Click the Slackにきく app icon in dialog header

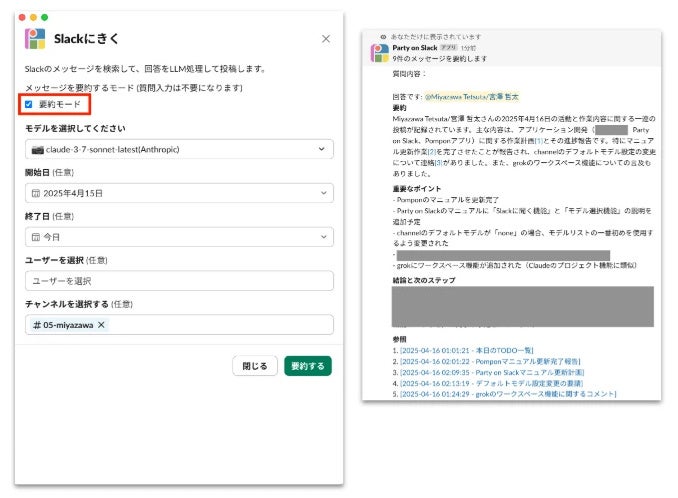(x=36, y=39)
